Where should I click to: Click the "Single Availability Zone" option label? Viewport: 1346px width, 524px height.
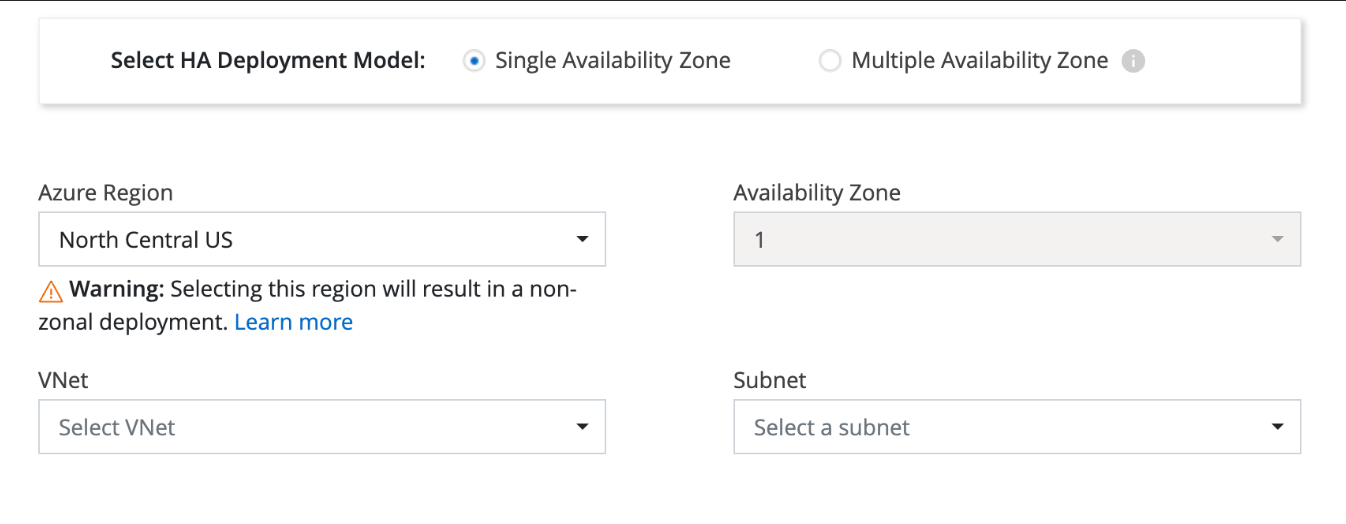[x=612, y=61]
